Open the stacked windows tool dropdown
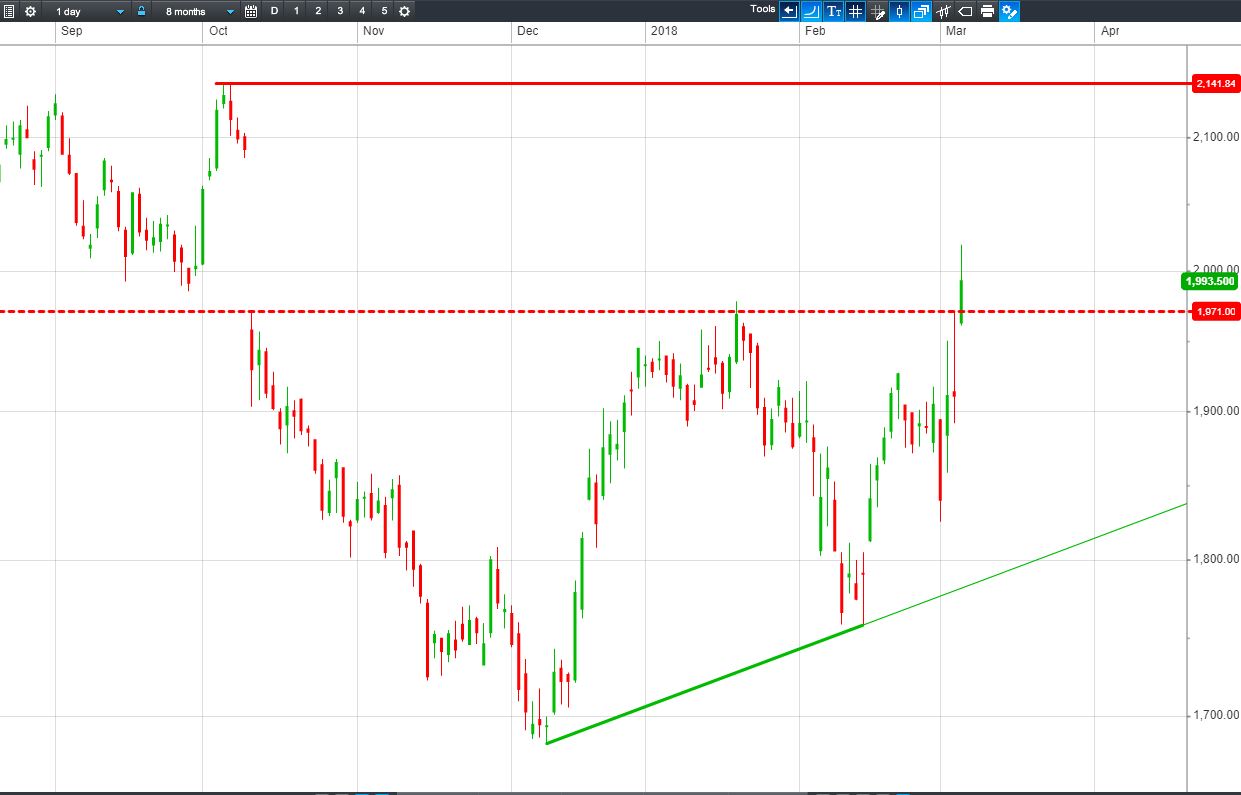The width and height of the screenshot is (1241, 795). (x=921, y=11)
